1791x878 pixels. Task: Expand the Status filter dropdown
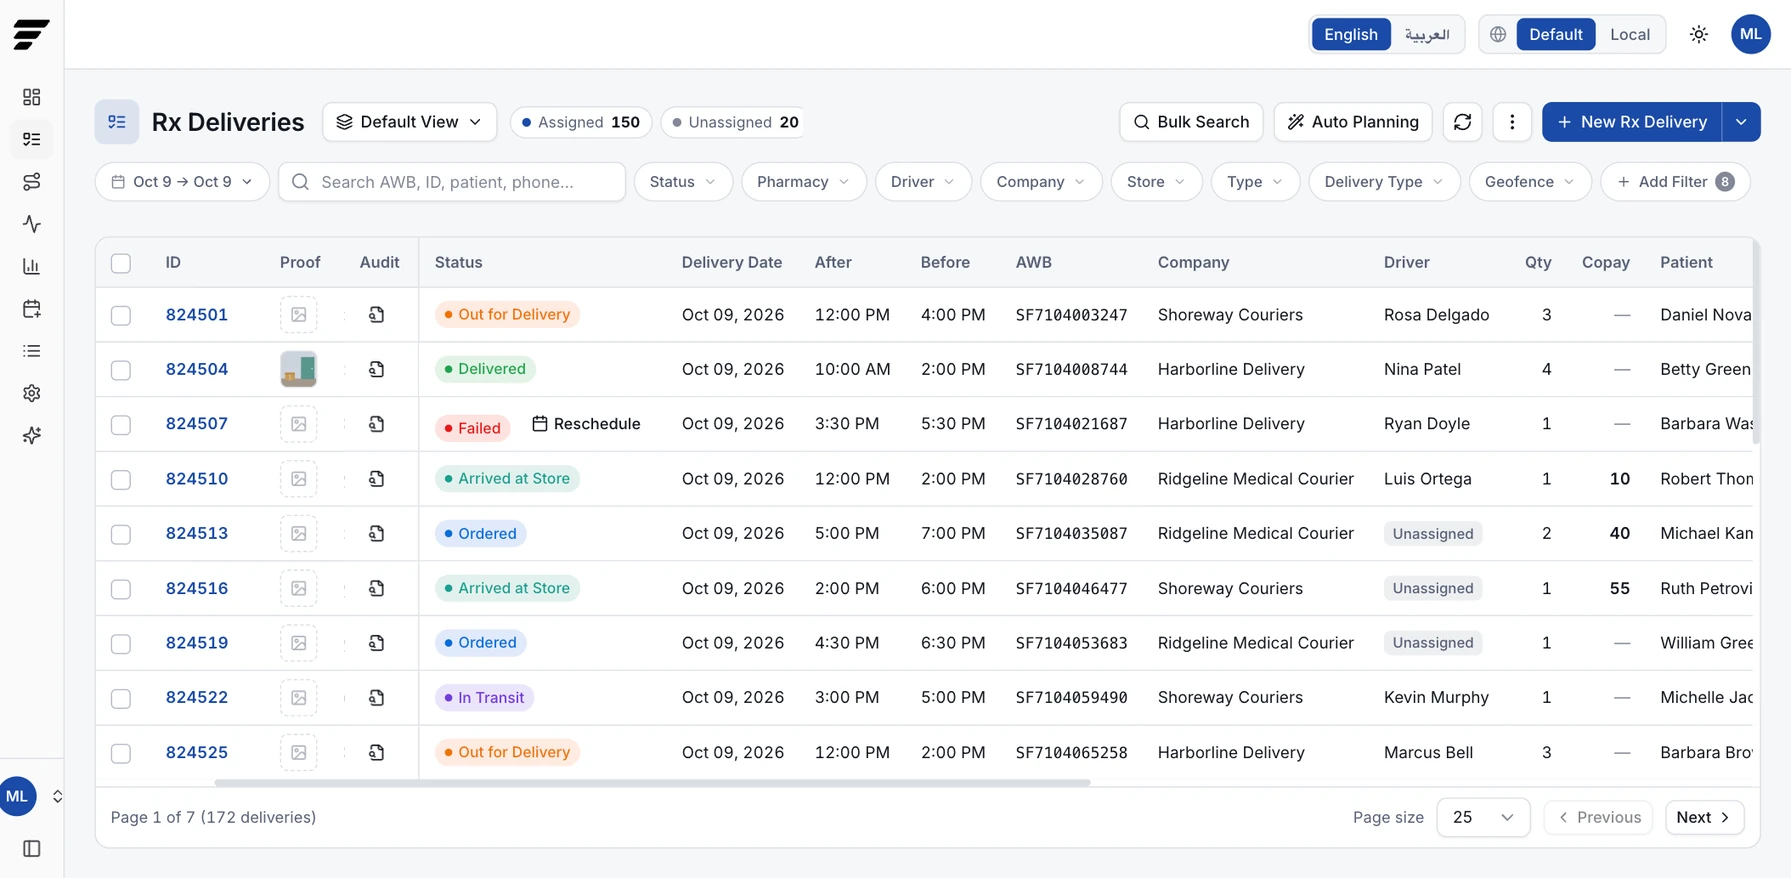[x=683, y=182]
